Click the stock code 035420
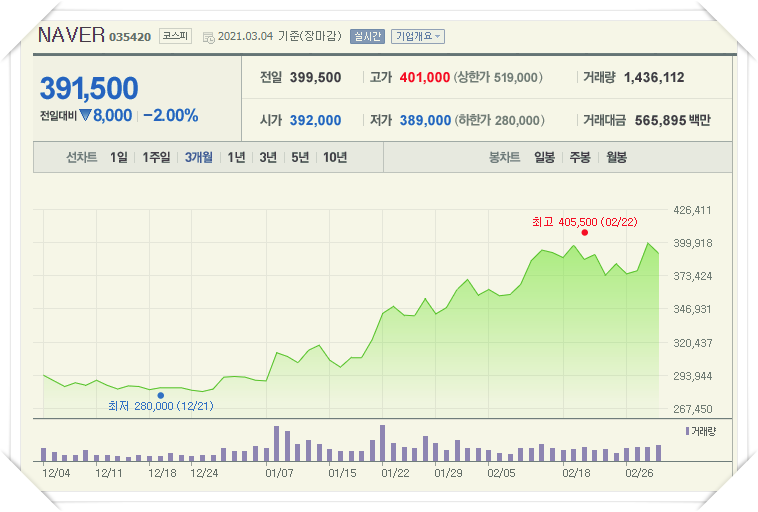The height and width of the screenshot is (512, 758). (x=130, y=37)
